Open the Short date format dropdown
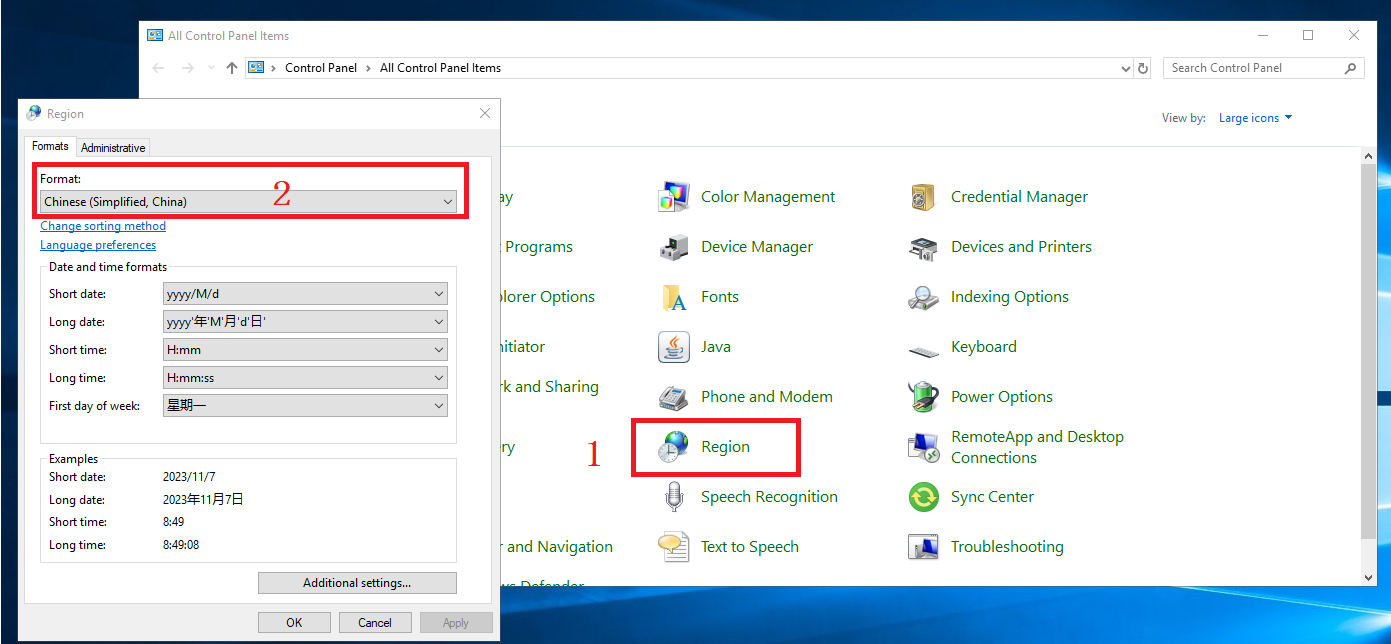Viewport: 1391px width, 644px height. [x=305, y=294]
